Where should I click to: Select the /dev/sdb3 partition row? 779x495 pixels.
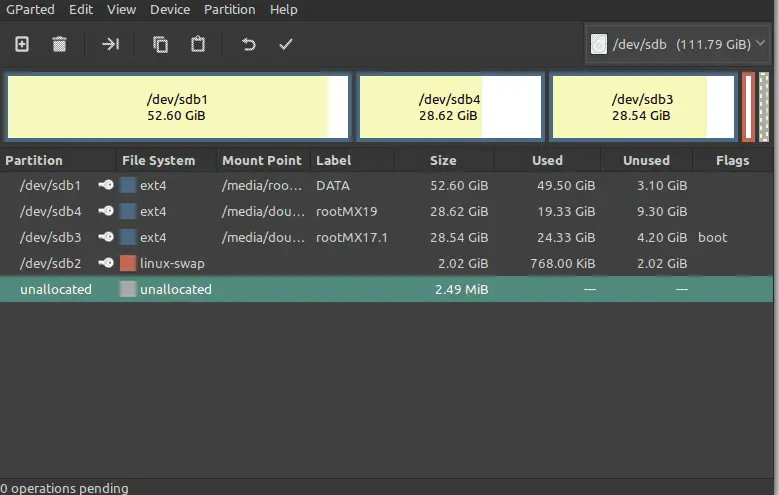387,237
